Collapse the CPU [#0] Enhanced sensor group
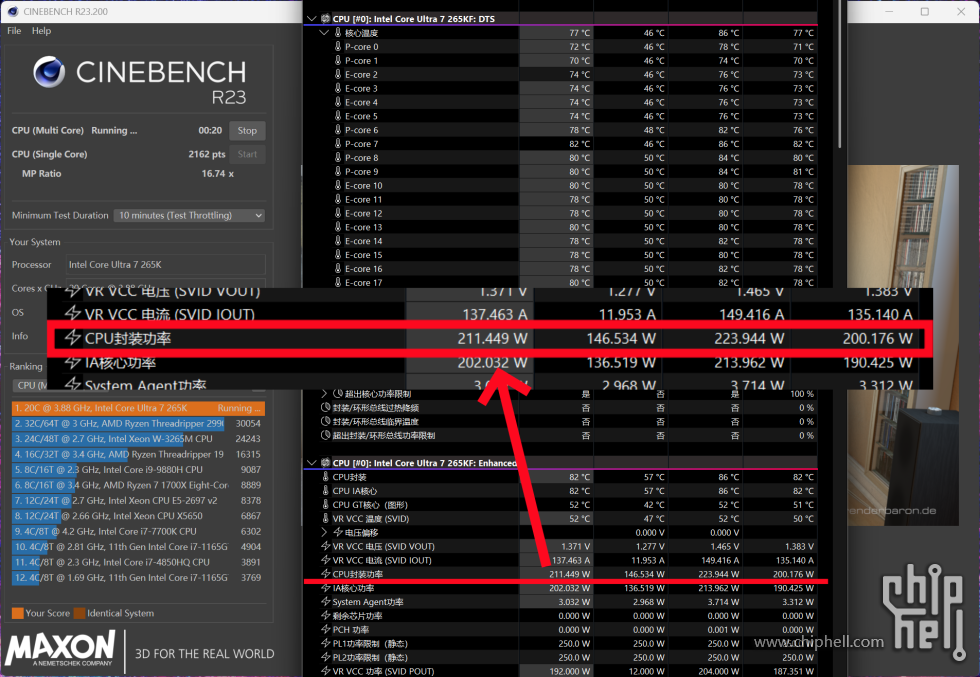Viewport: 980px width, 677px height. (x=311, y=463)
